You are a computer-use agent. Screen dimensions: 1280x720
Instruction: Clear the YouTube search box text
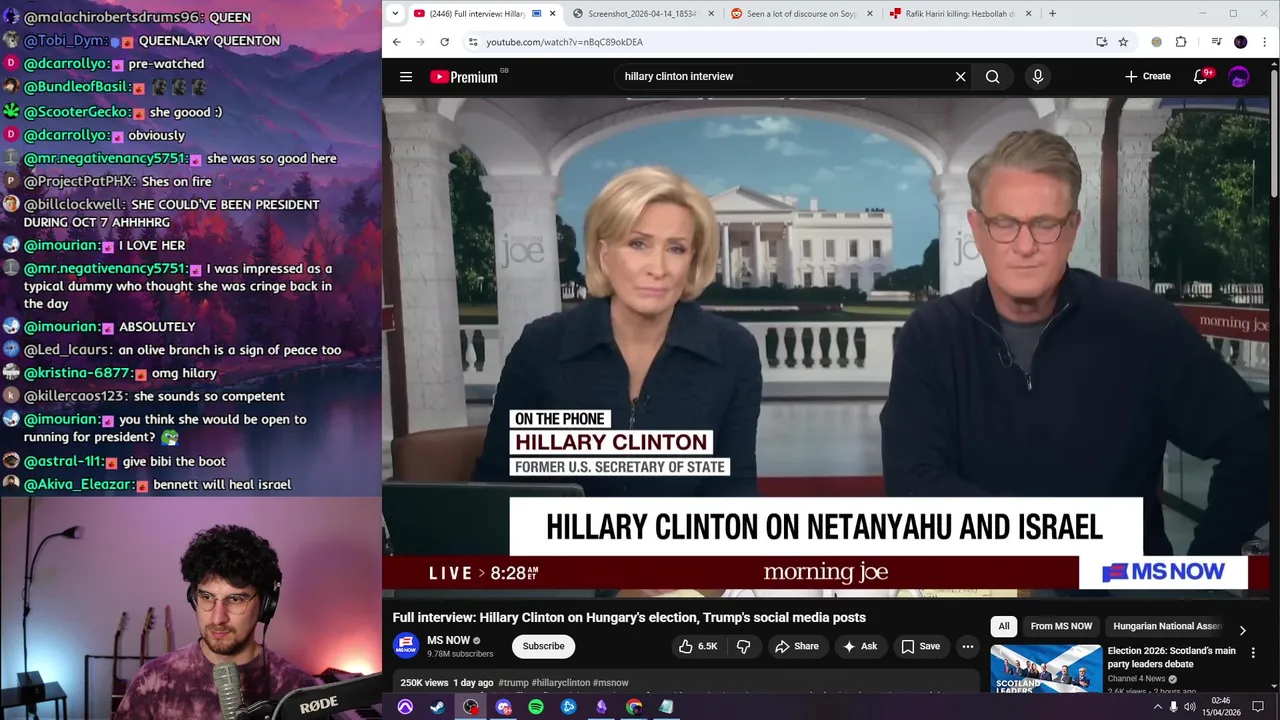point(960,76)
